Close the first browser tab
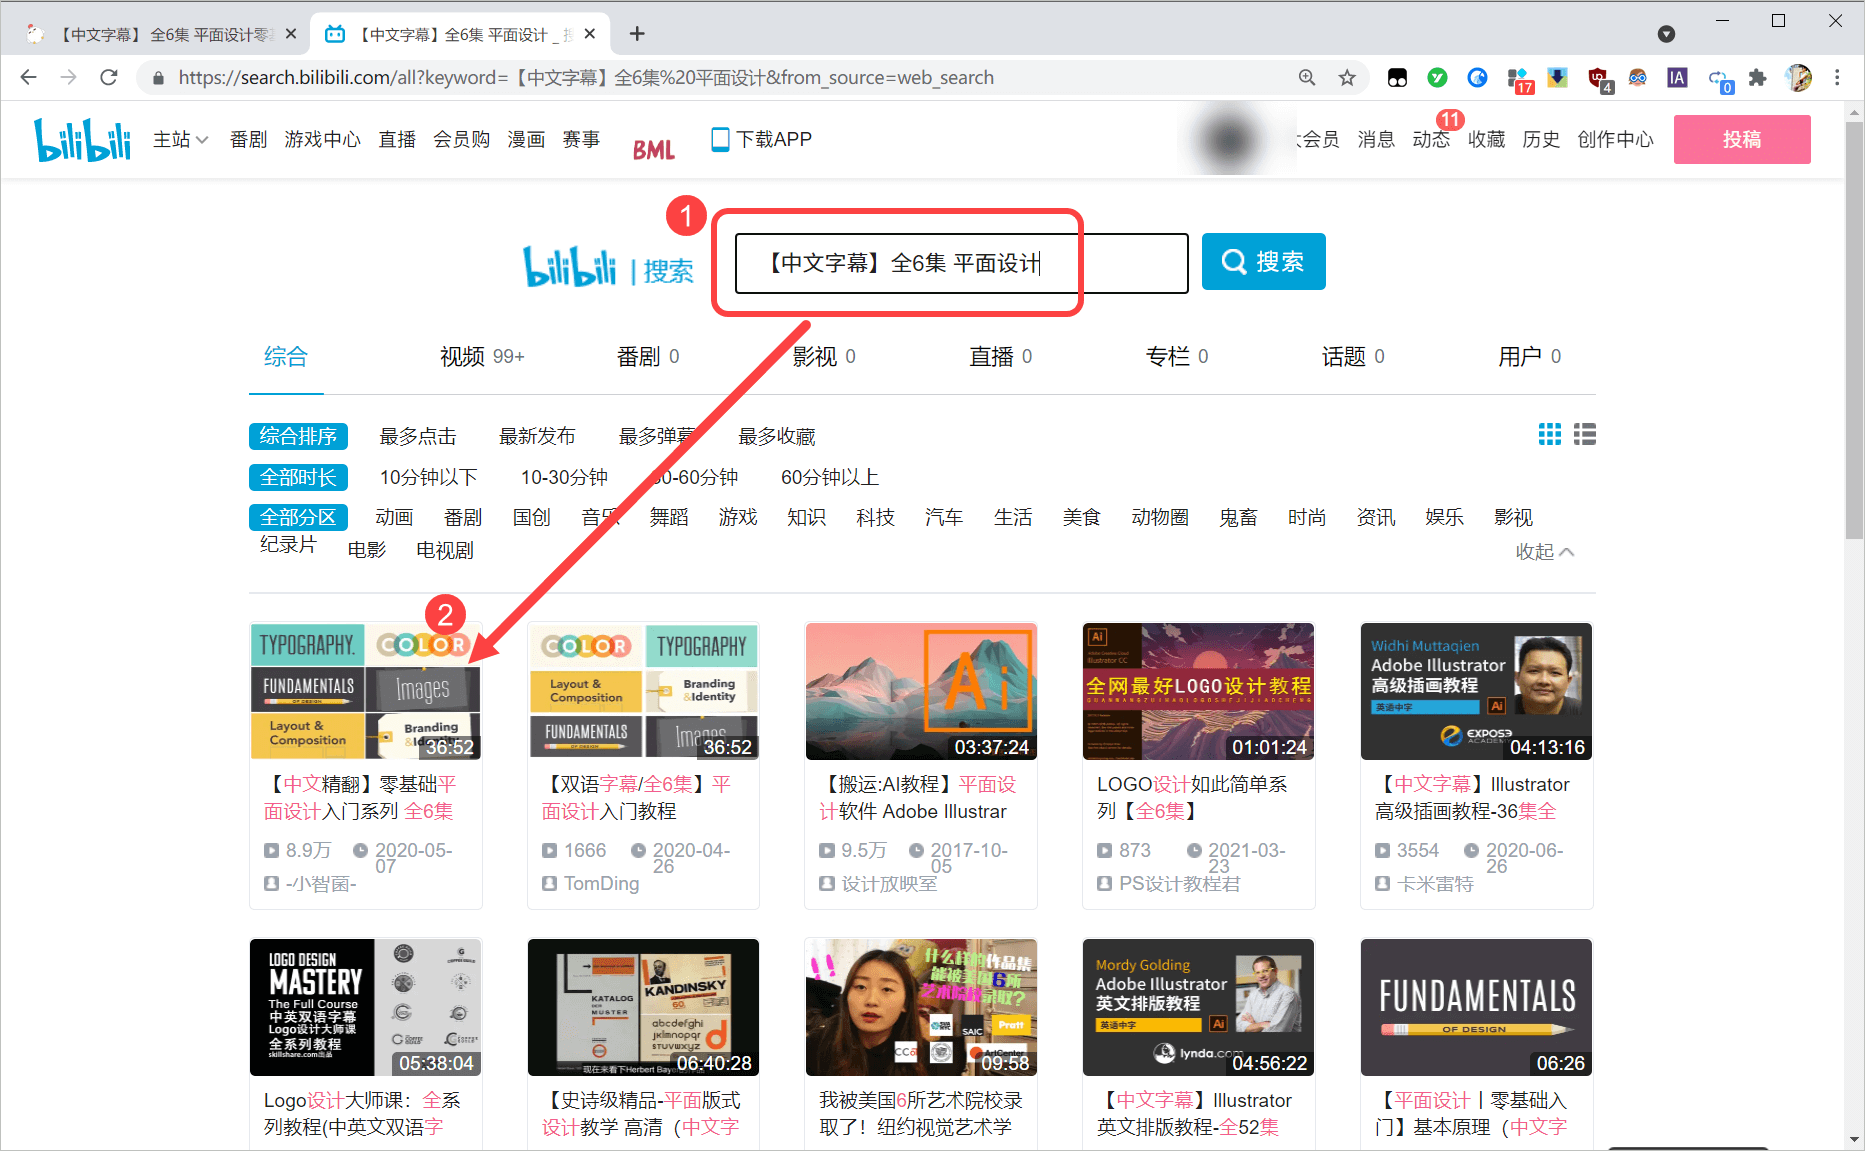 tap(291, 34)
